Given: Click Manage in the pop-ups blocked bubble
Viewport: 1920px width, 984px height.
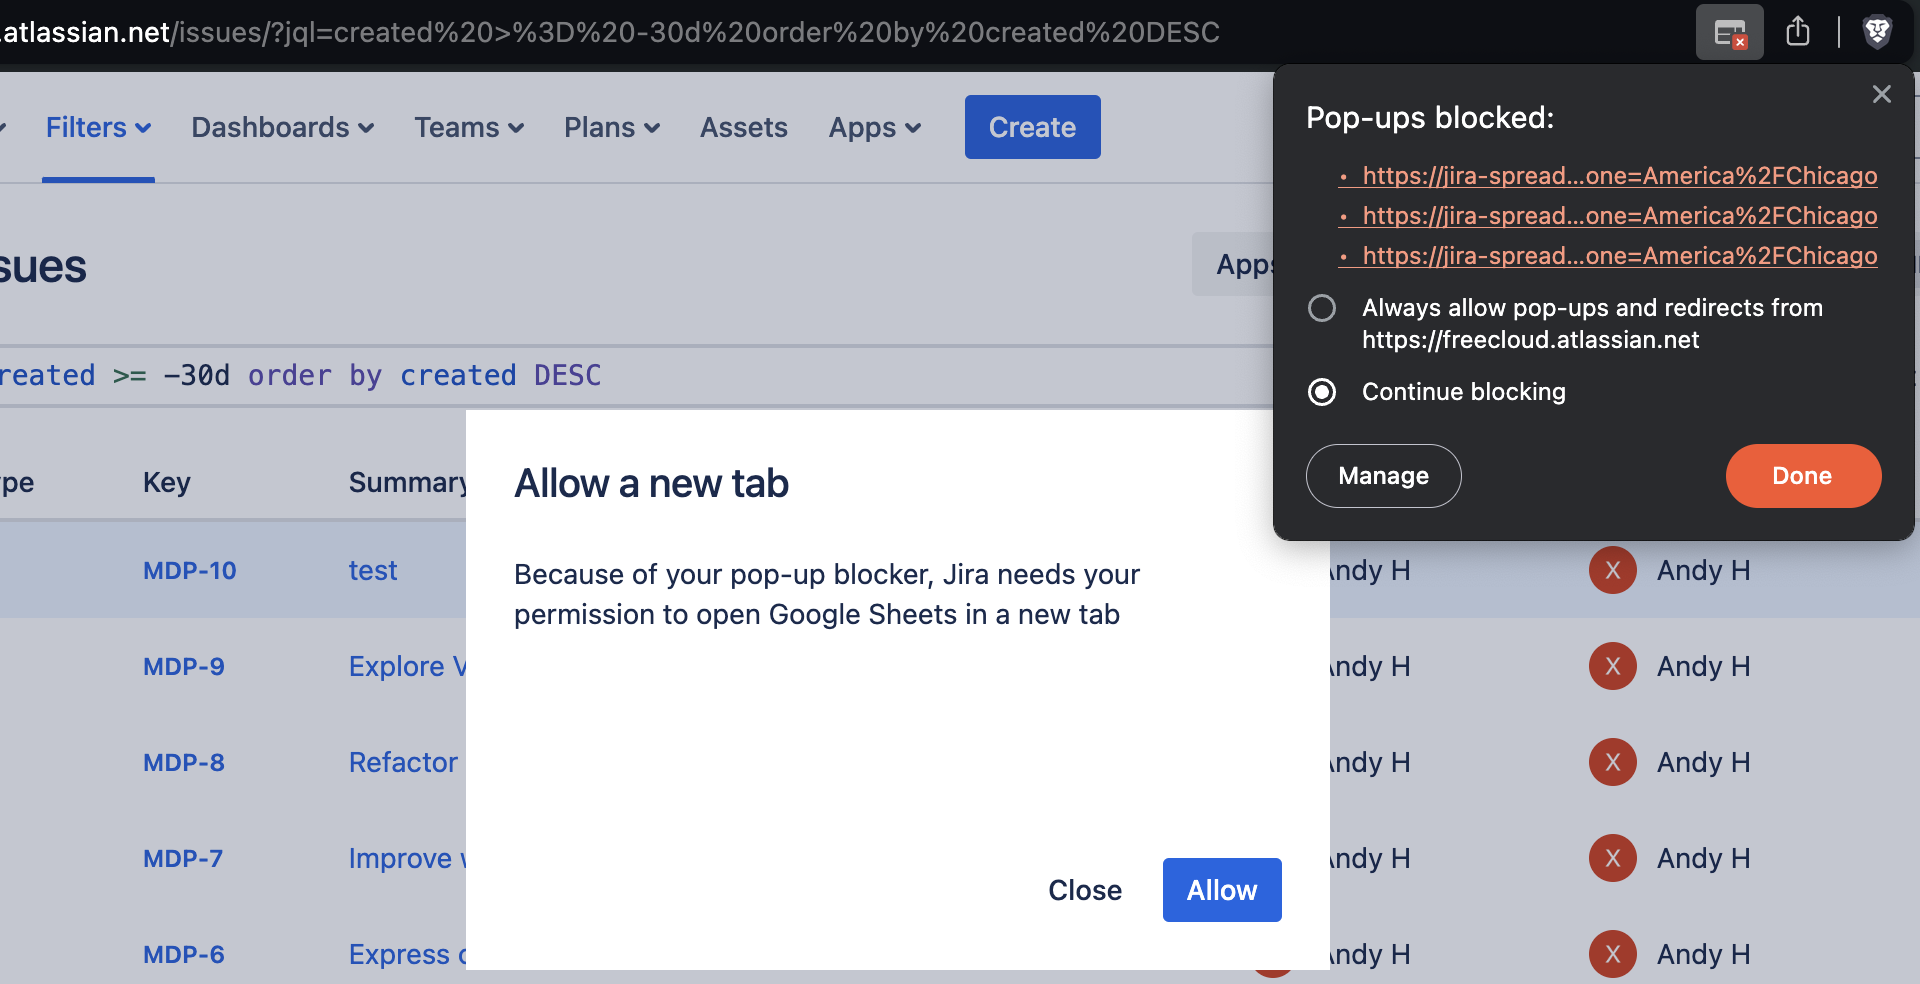Looking at the screenshot, I should (1383, 476).
